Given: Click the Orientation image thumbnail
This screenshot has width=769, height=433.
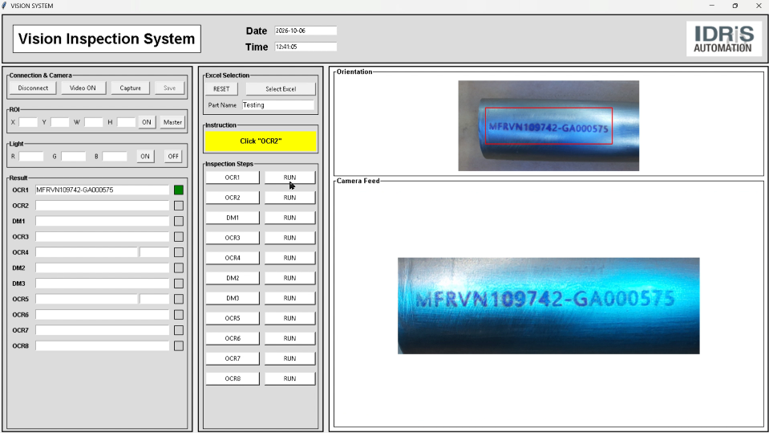Looking at the screenshot, I should 548,126.
